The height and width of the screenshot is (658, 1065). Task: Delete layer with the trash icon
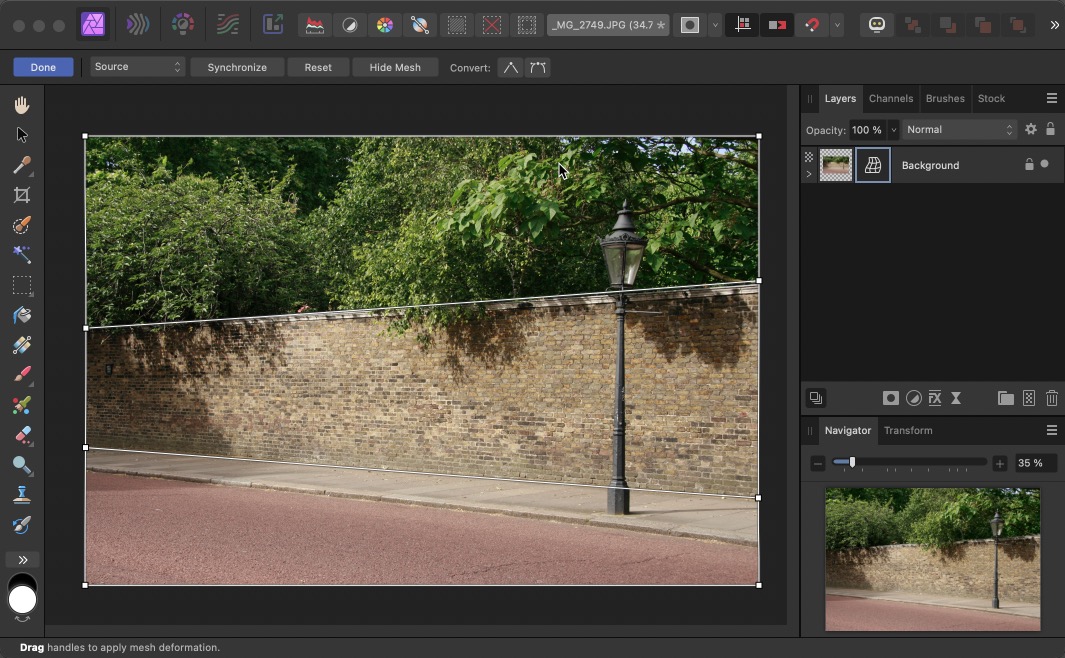pyautogui.click(x=1052, y=398)
